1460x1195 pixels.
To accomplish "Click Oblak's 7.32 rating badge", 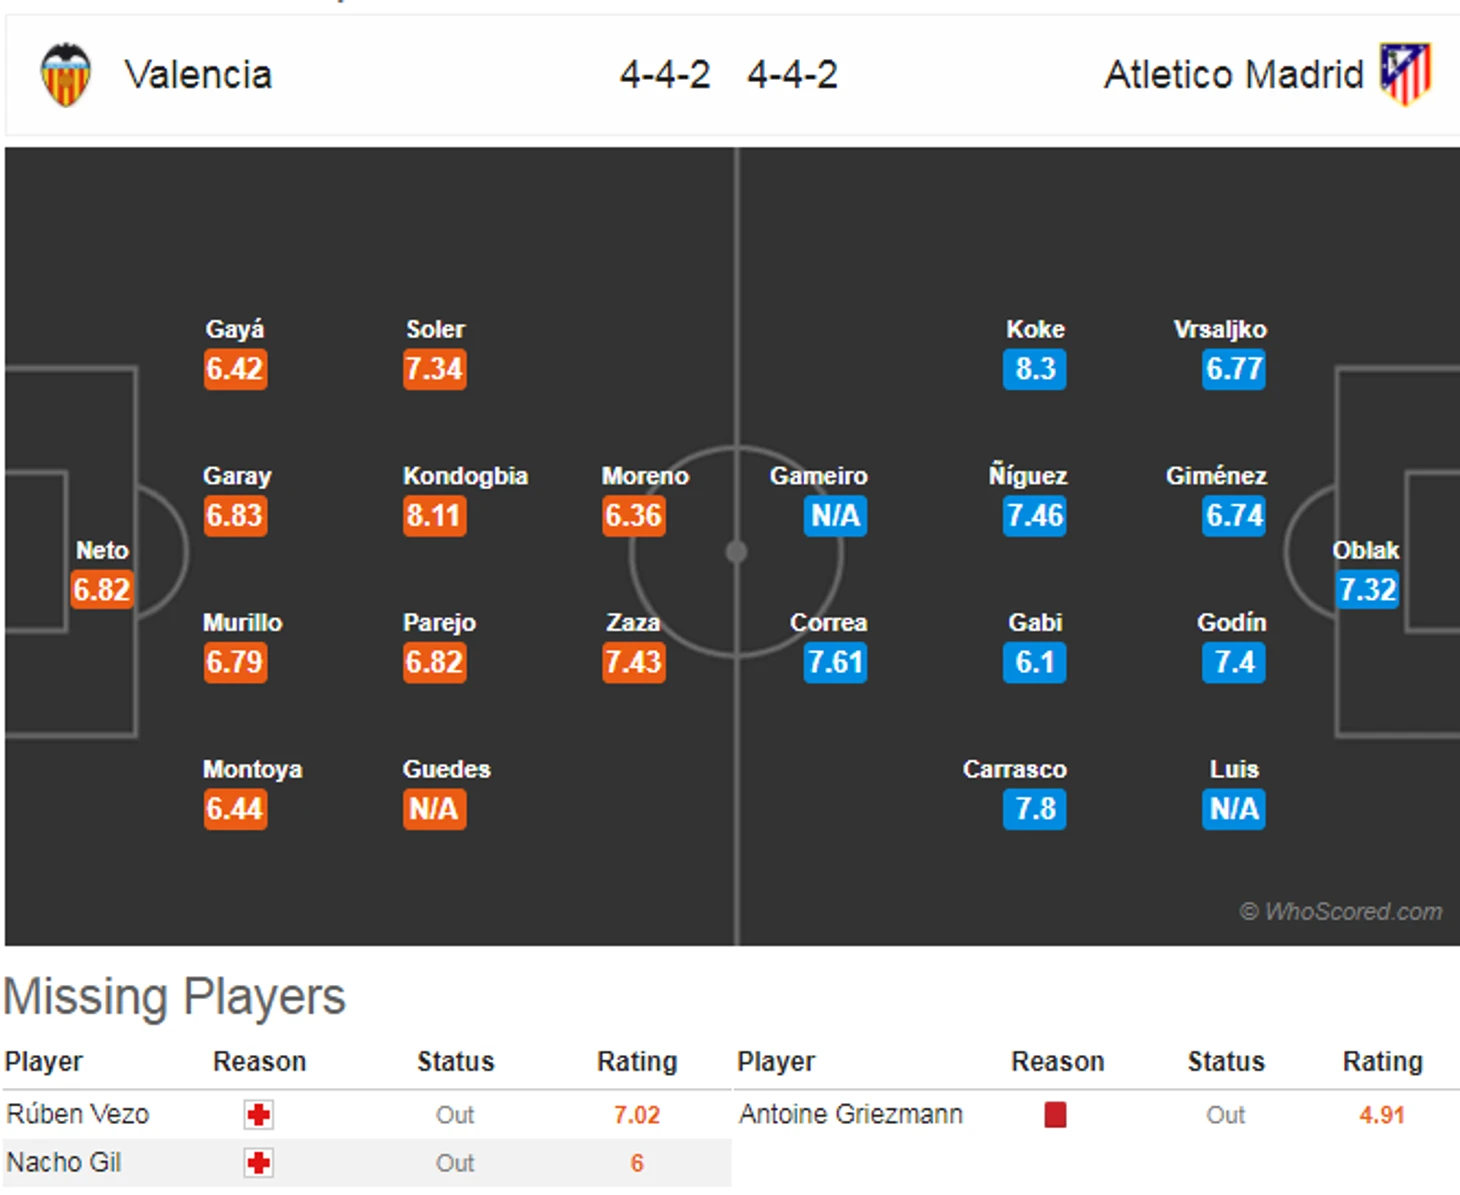I will (1368, 590).
